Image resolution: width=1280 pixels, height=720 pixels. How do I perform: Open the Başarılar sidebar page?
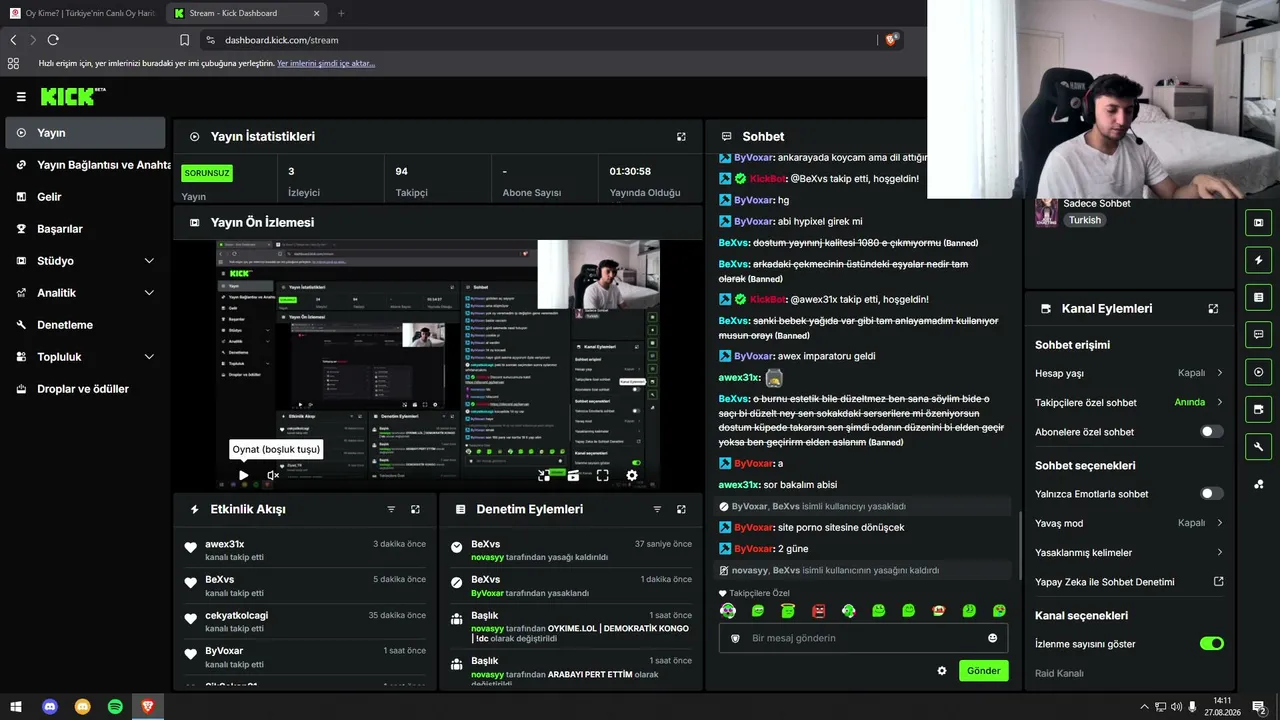click(85, 229)
